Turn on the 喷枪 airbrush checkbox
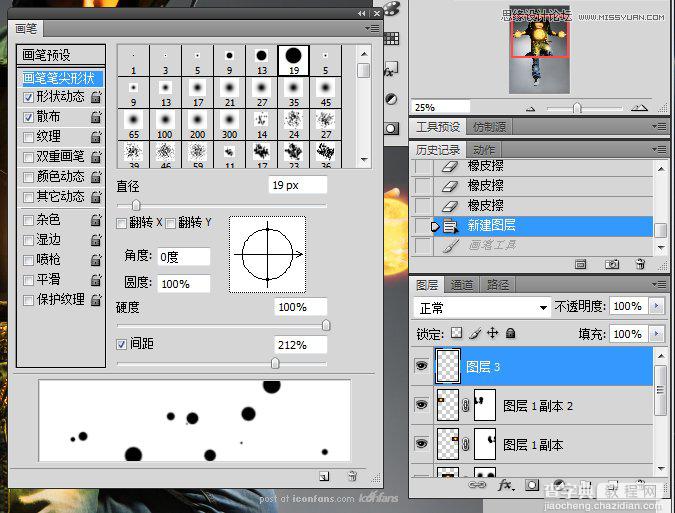 tap(28, 260)
